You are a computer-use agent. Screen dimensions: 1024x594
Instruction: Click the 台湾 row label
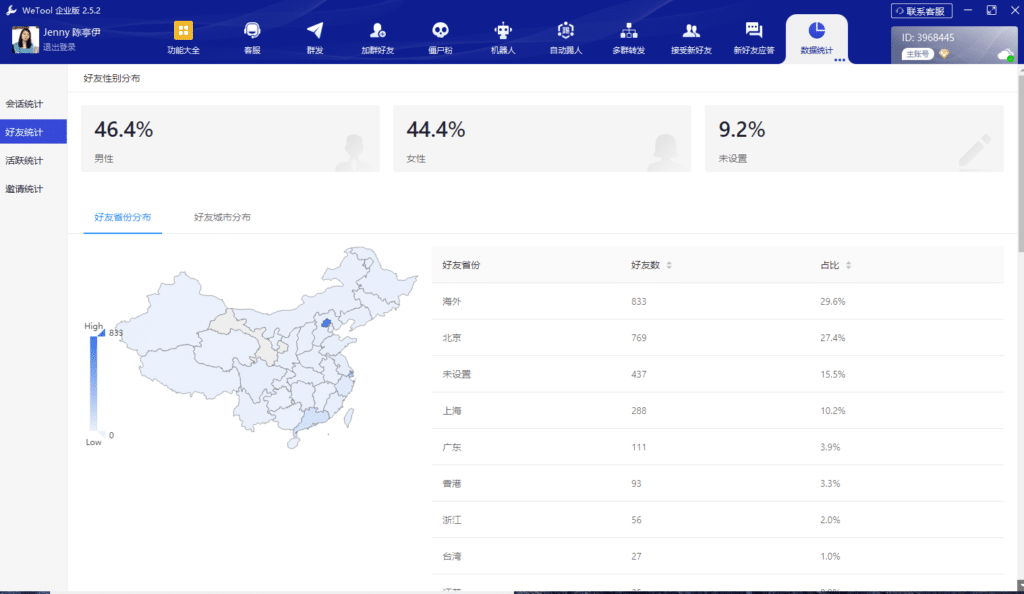451,557
